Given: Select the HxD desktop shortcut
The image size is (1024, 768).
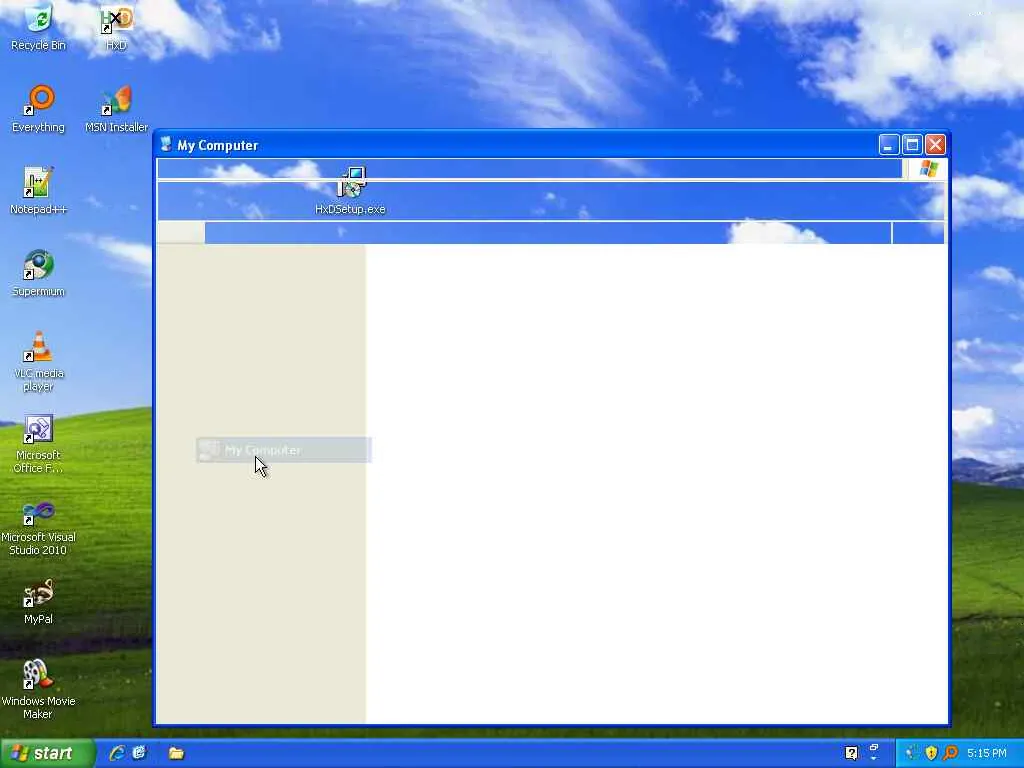Looking at the screenshot, I should tap(117, 27).
